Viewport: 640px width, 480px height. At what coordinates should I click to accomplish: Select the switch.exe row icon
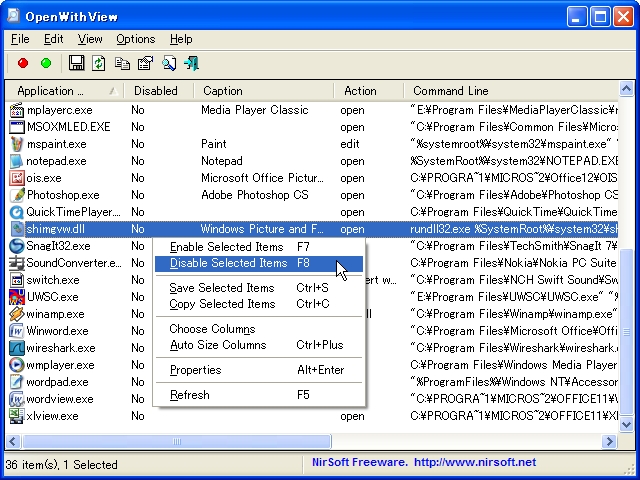17,280
